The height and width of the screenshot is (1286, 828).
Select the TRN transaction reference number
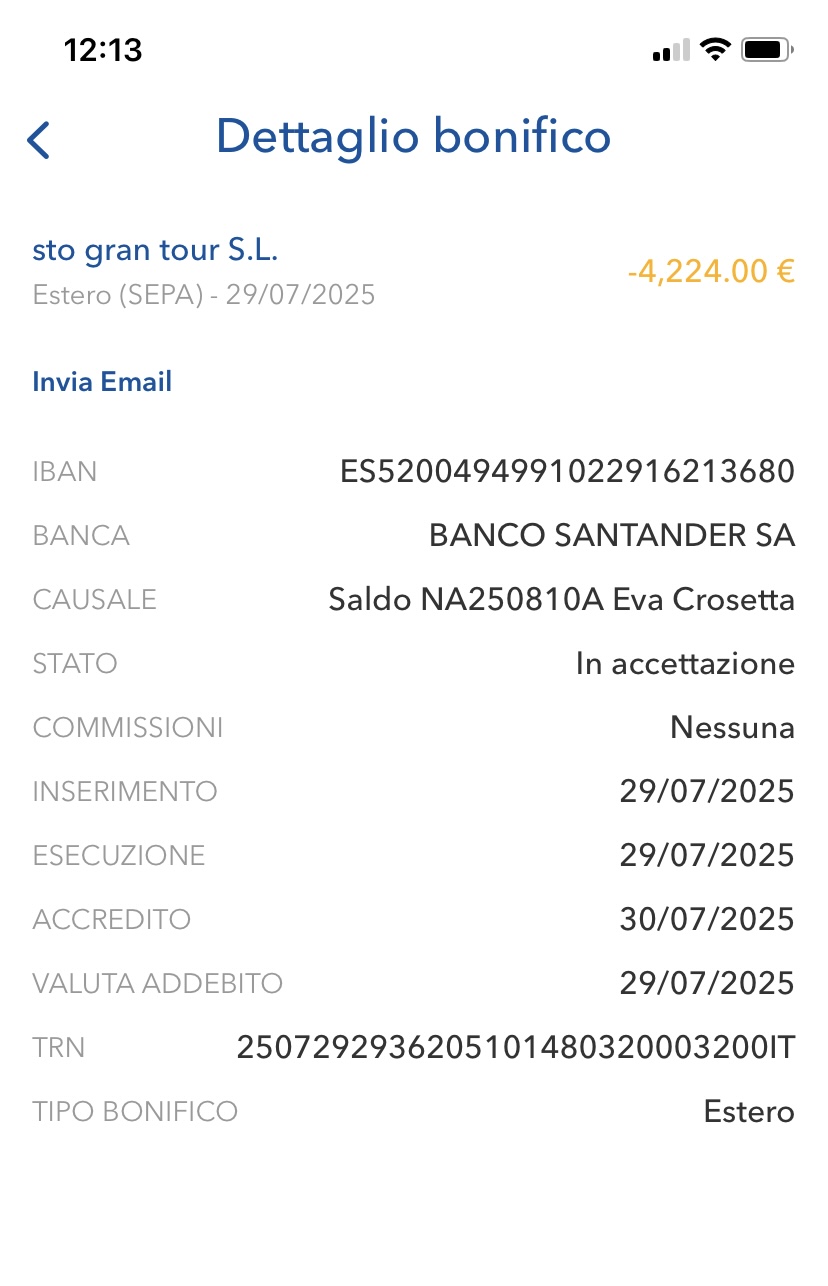click(x=516, y=1048)
